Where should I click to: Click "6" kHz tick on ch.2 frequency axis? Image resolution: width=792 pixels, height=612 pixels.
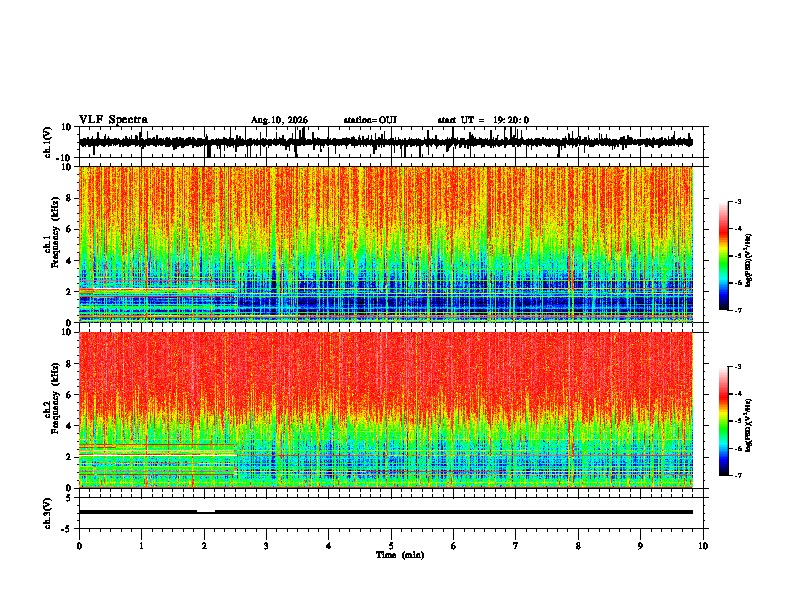(x=70, y=395)
